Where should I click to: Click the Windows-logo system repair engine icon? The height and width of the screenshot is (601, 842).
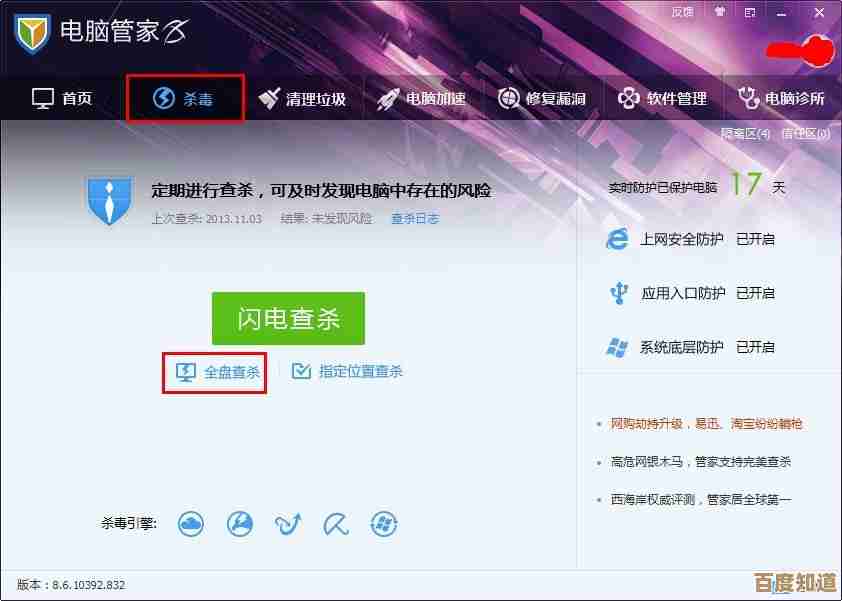383,523
